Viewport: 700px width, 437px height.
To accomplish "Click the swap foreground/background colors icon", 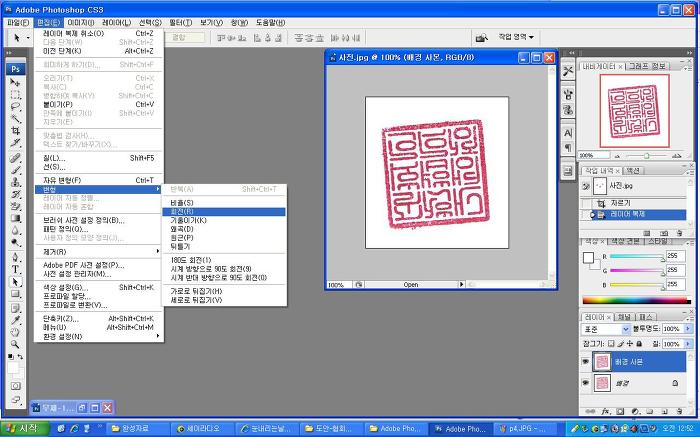I will (x=20, y=357).
